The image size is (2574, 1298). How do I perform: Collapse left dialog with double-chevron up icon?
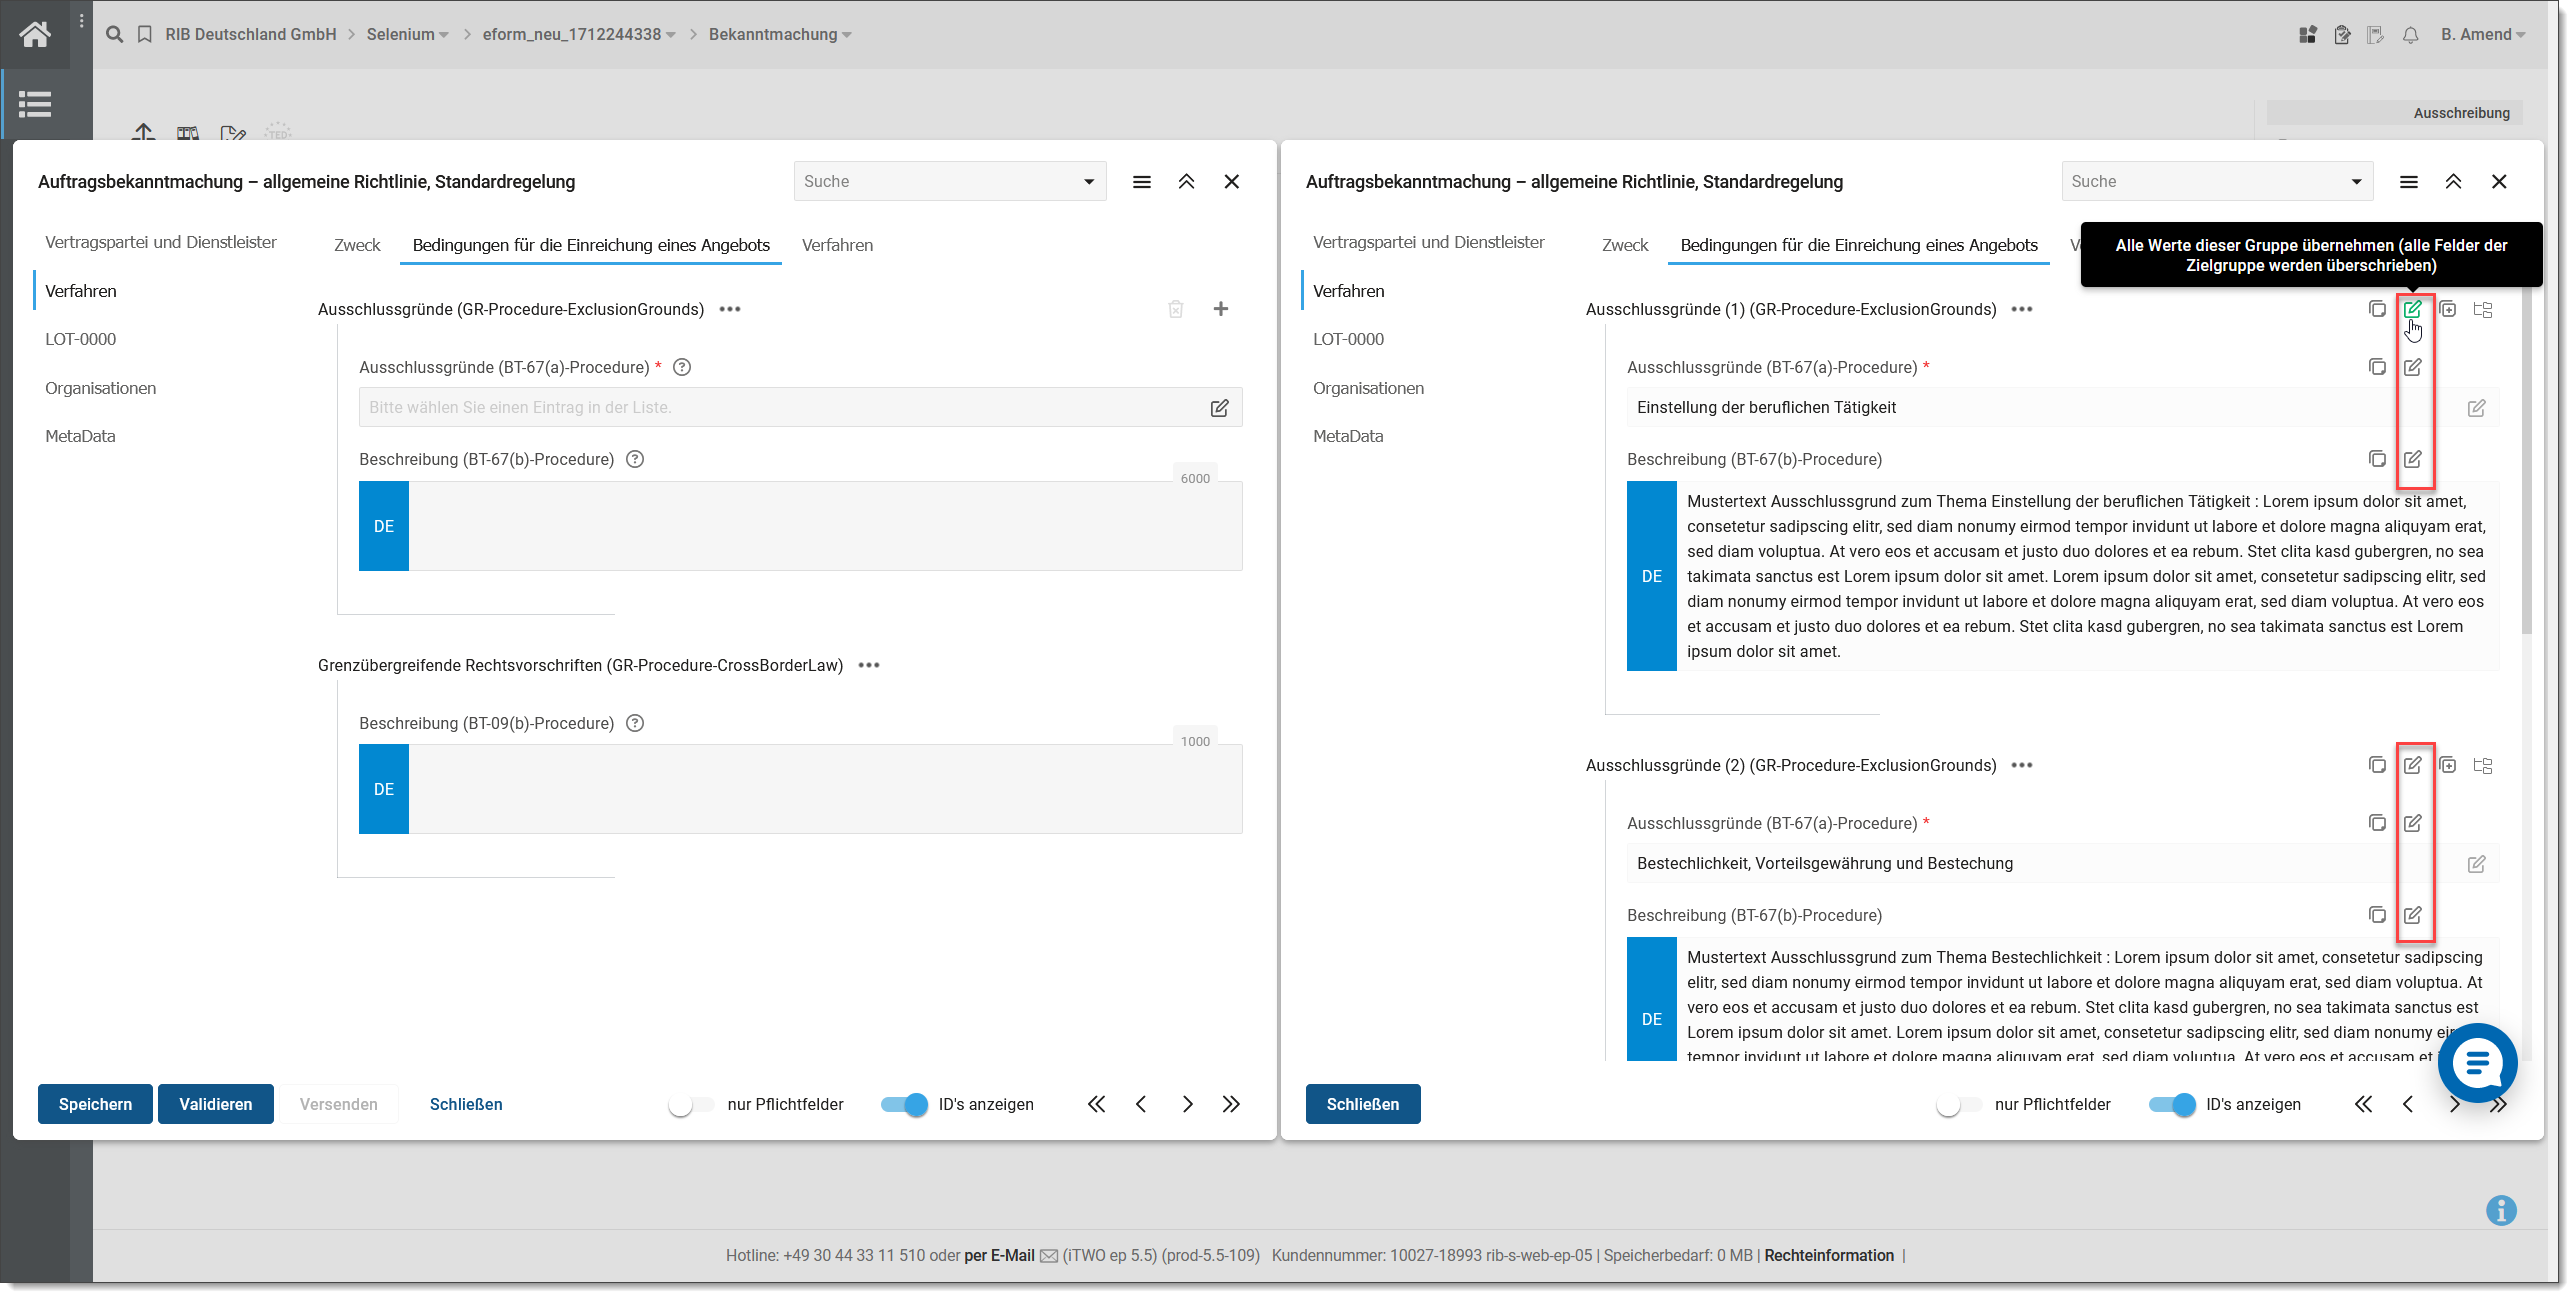click(x=1186, y=181)
